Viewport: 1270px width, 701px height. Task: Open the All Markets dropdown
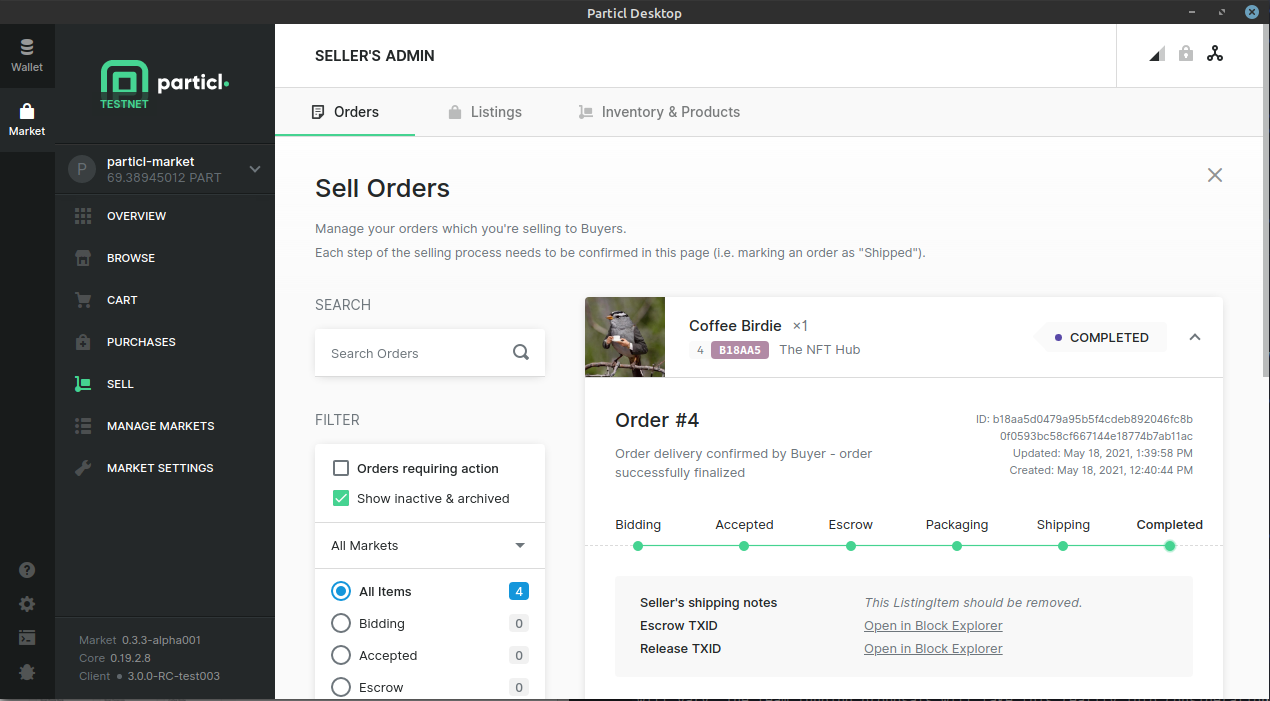429,545
